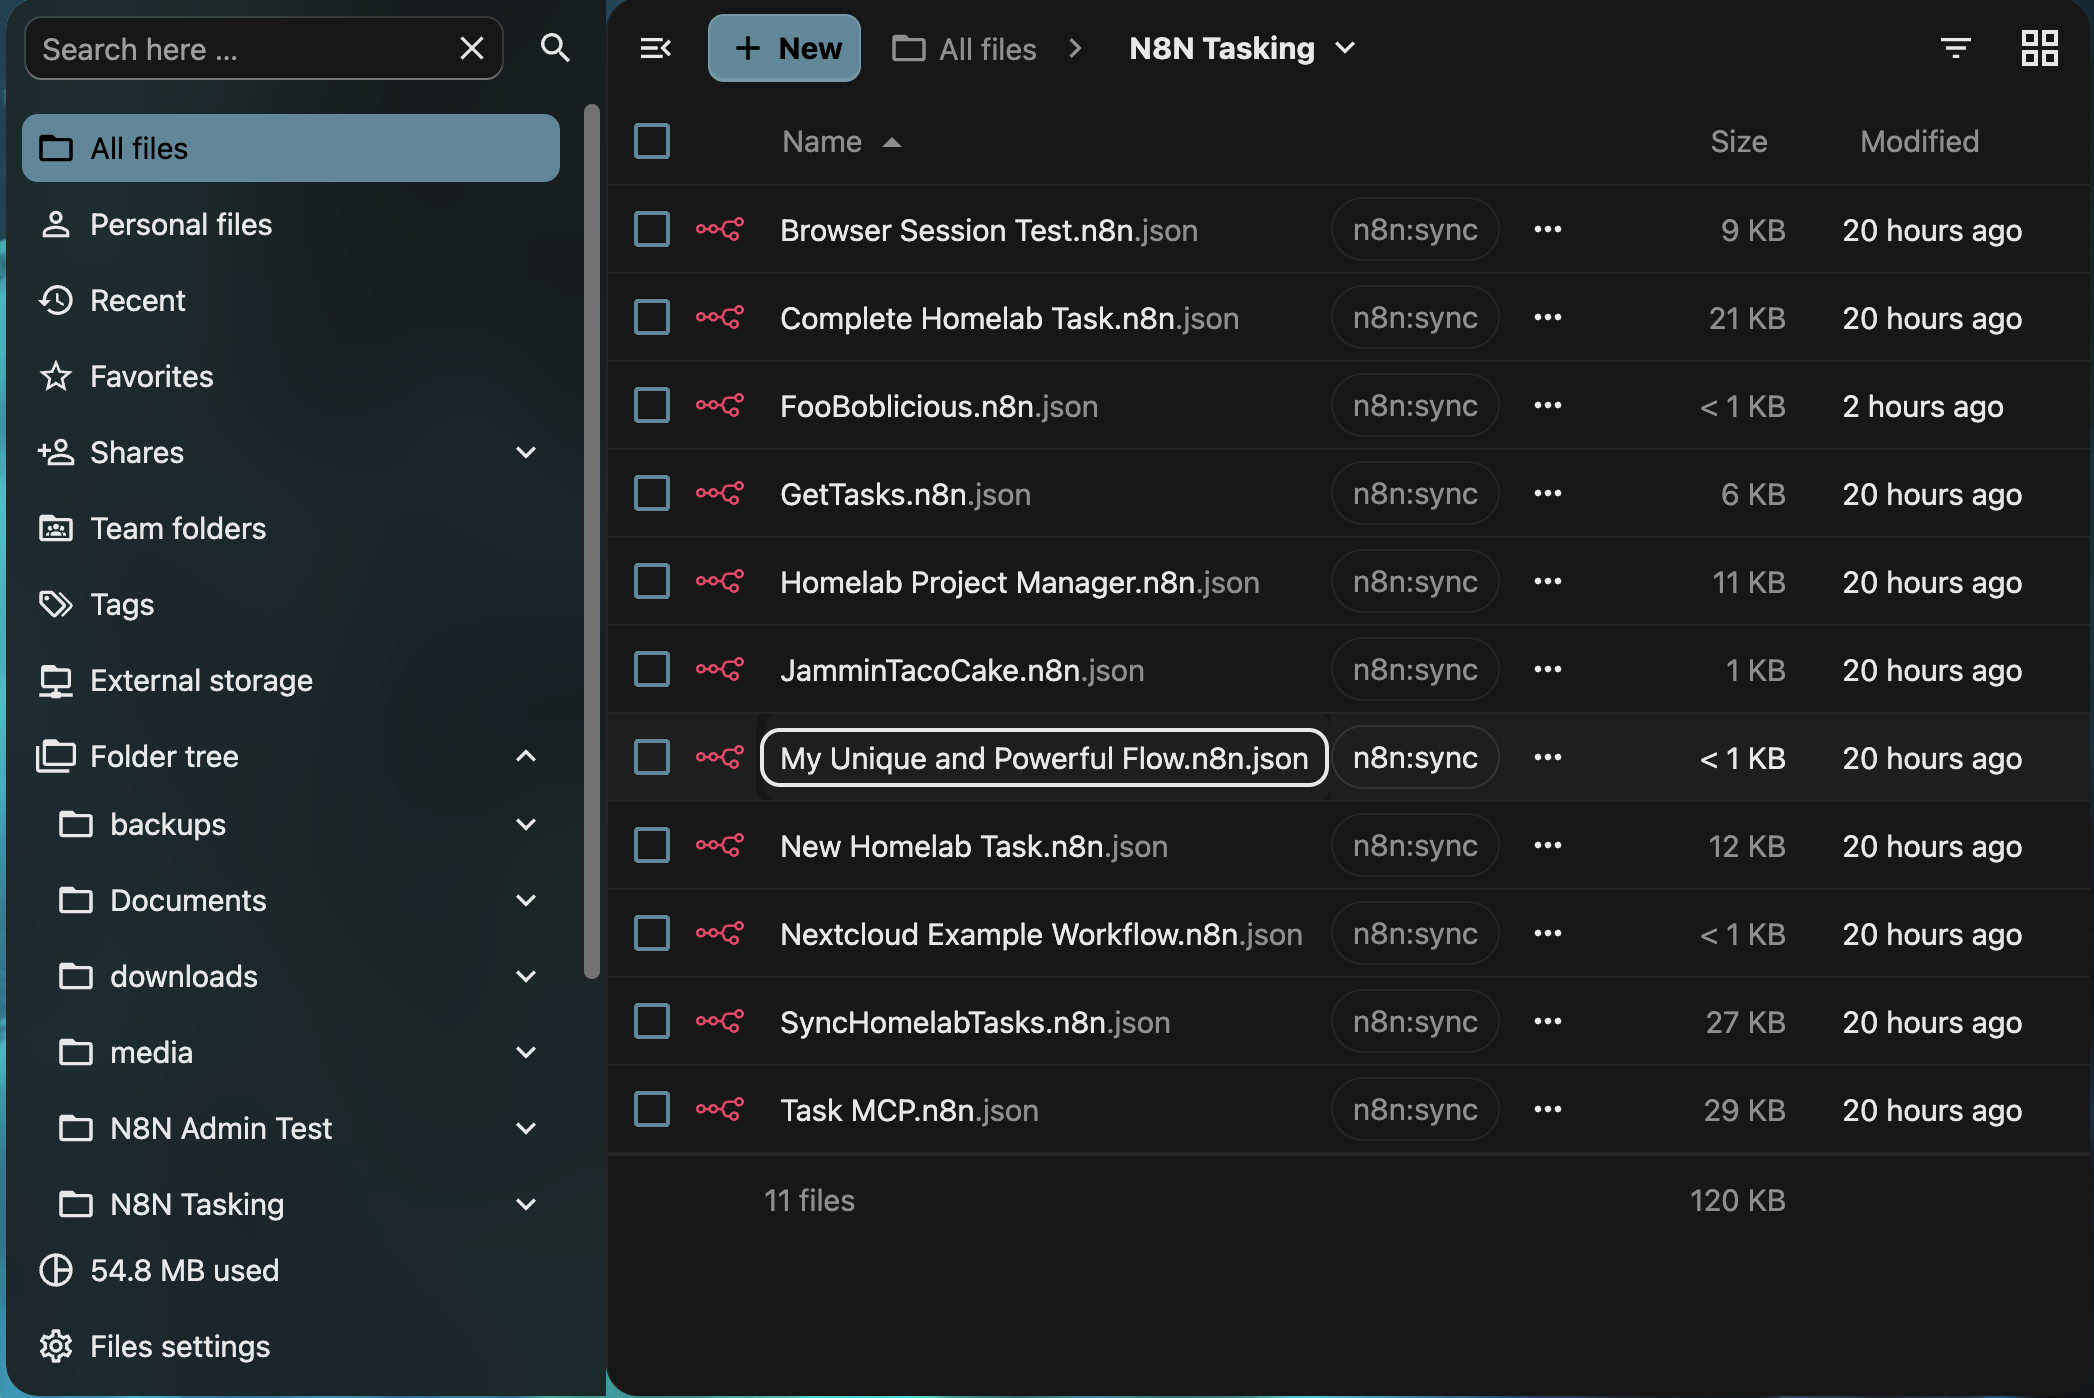
Task: Open actions menu for GetTasks file
Action: point(1548,494)
